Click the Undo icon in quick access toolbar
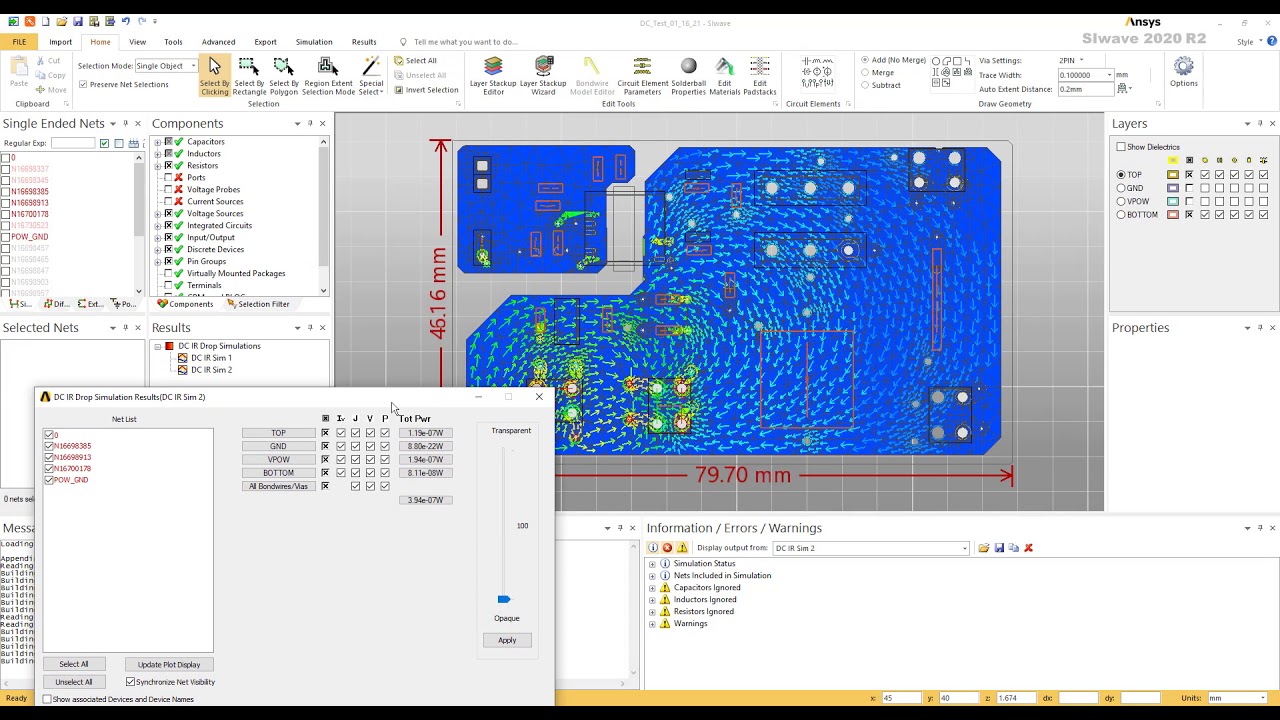 pos(126,21)
